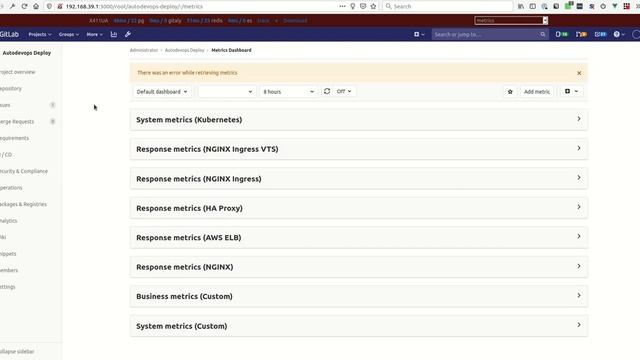The image size is (640, 360).
Task: Open the issues counter icon in navbar
Action: point(562,34)
